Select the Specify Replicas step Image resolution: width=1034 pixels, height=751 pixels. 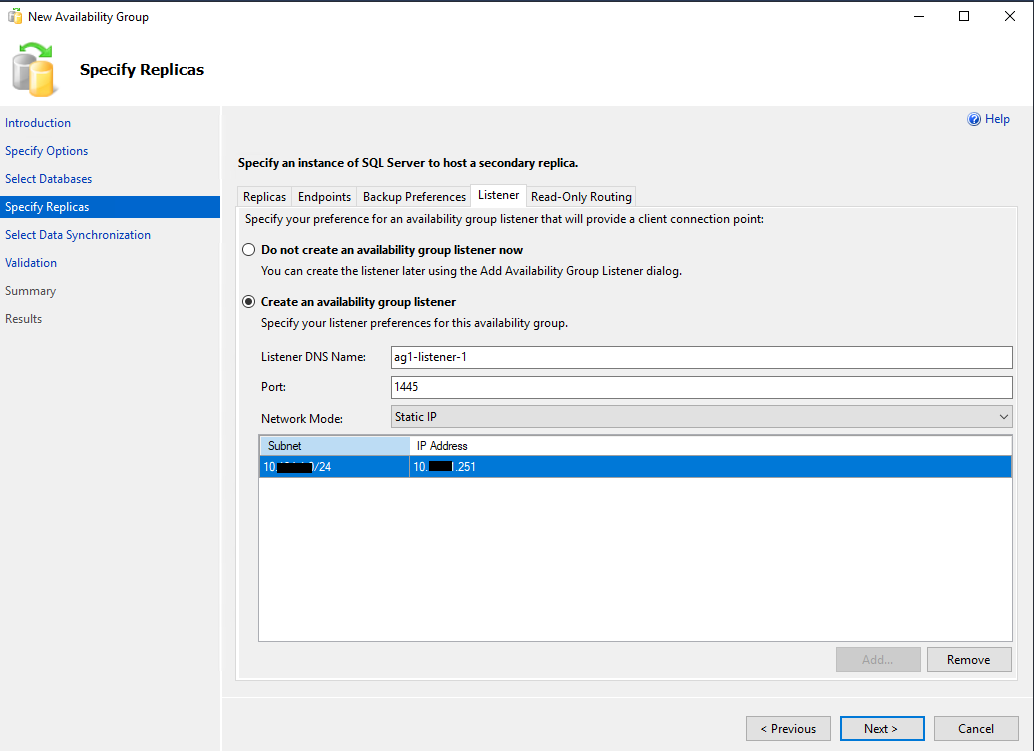click(109, 207)
